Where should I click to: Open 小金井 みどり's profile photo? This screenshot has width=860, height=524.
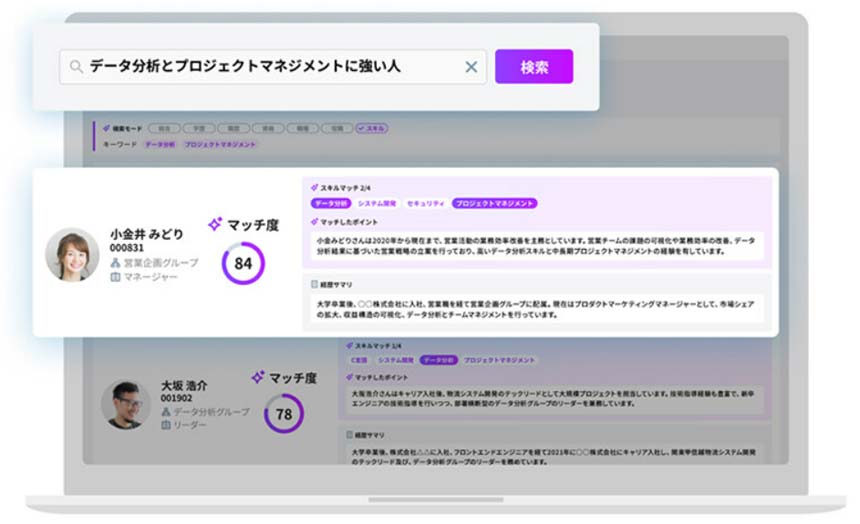pyautogui.click(x=72, y=255)
